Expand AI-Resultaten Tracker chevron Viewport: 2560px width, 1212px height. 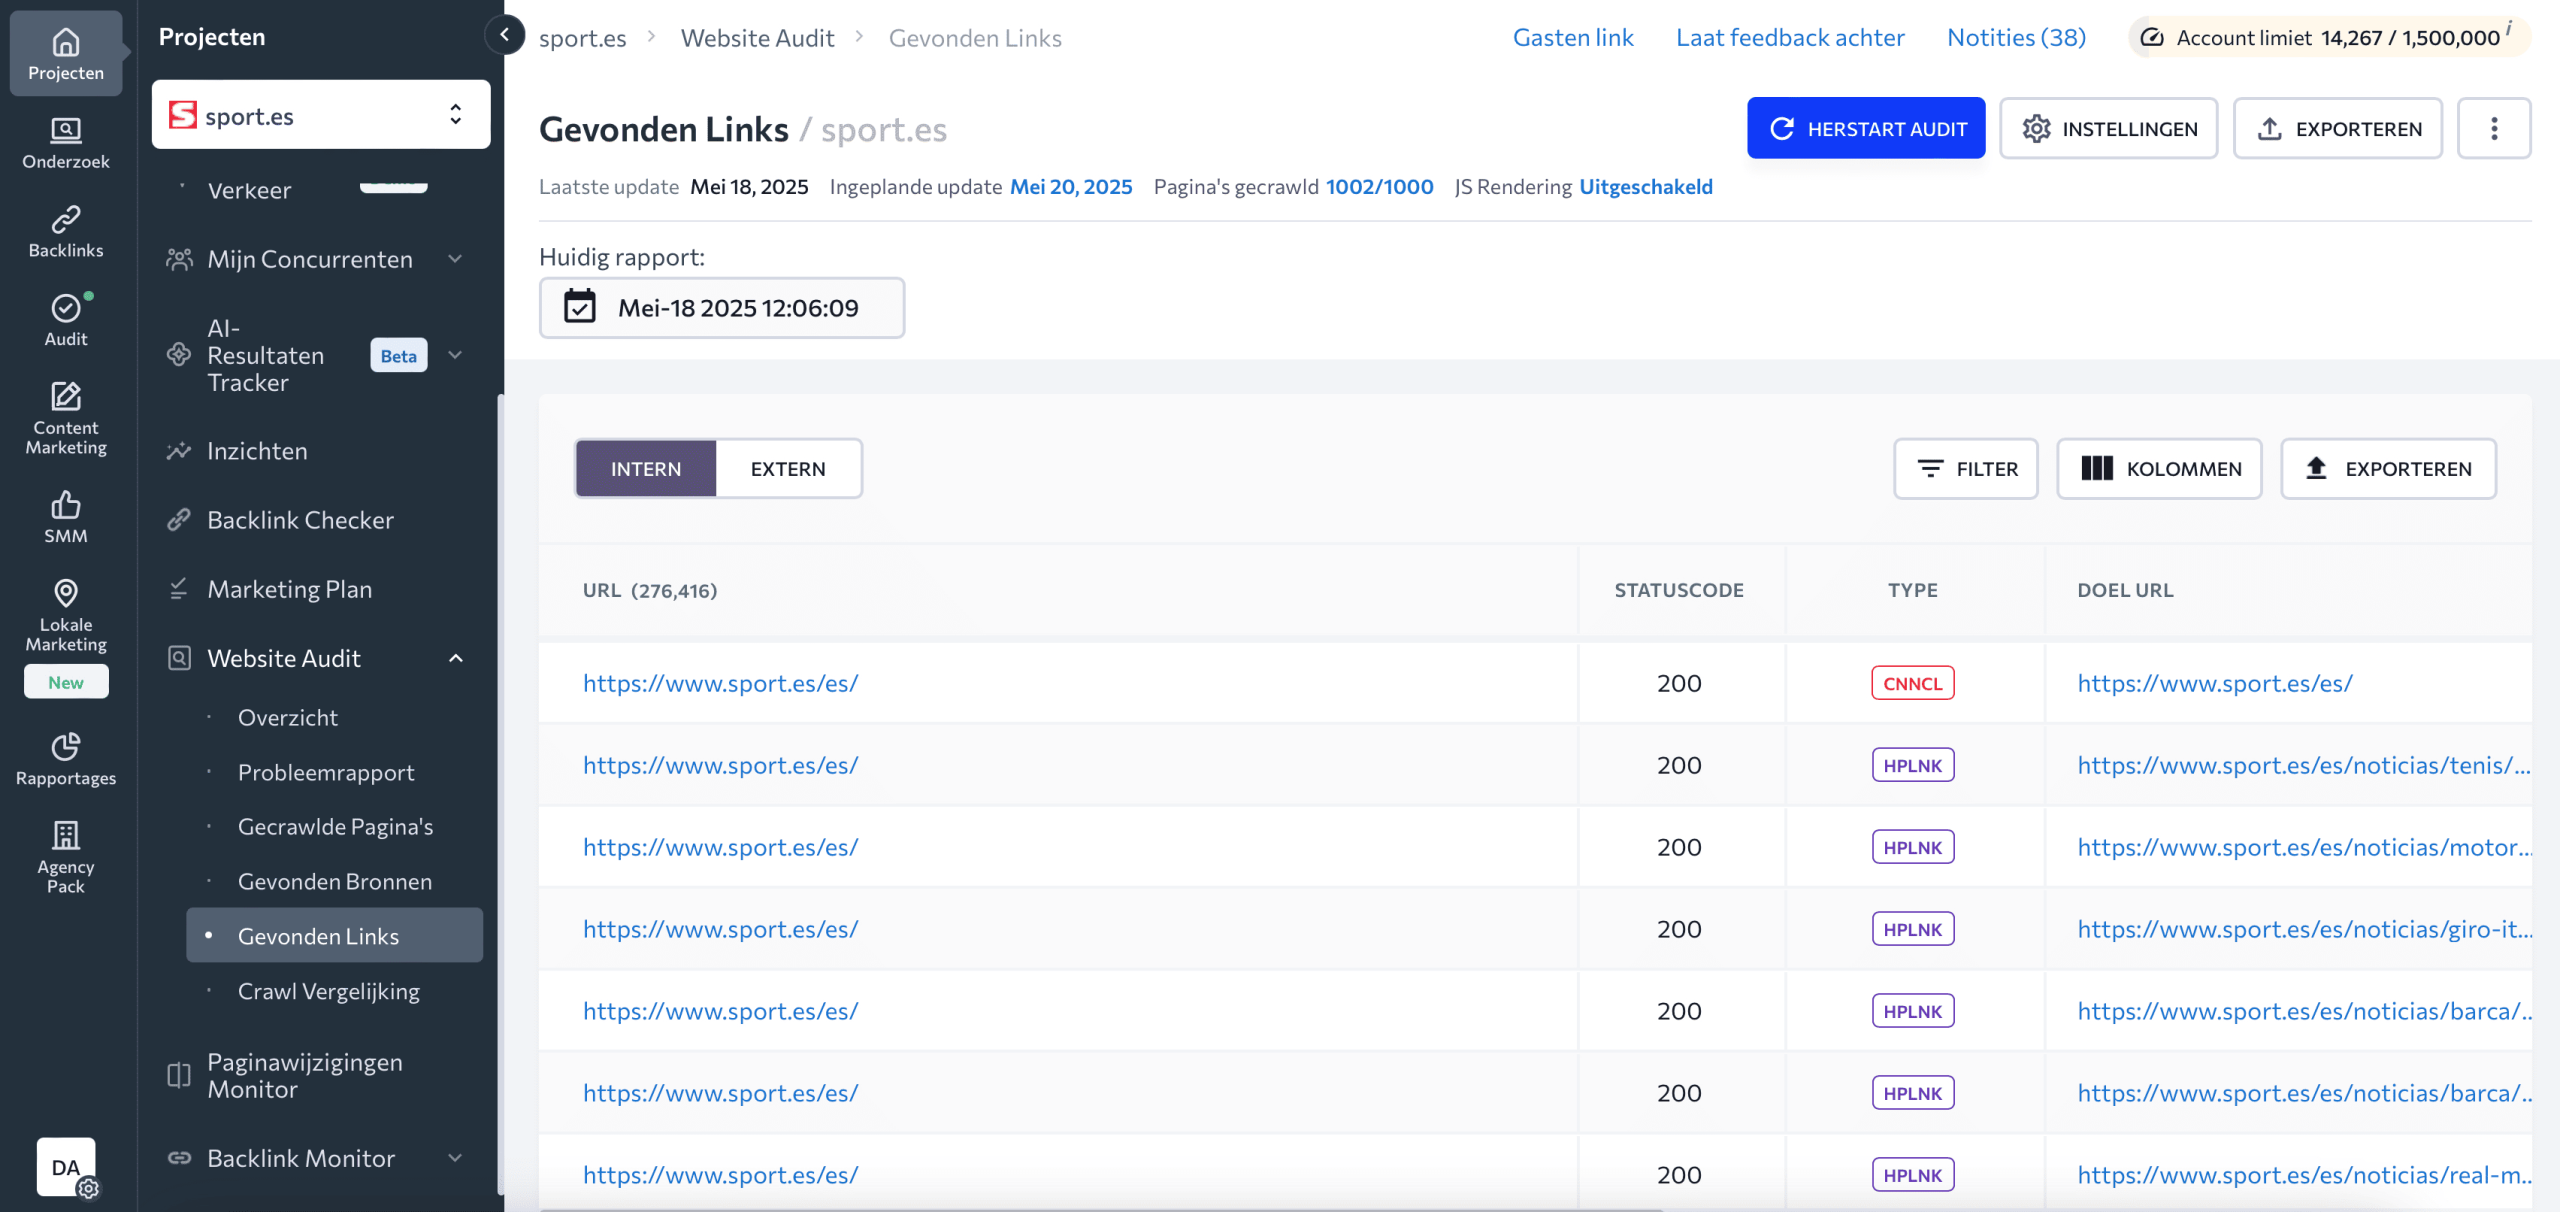[455, 355]
